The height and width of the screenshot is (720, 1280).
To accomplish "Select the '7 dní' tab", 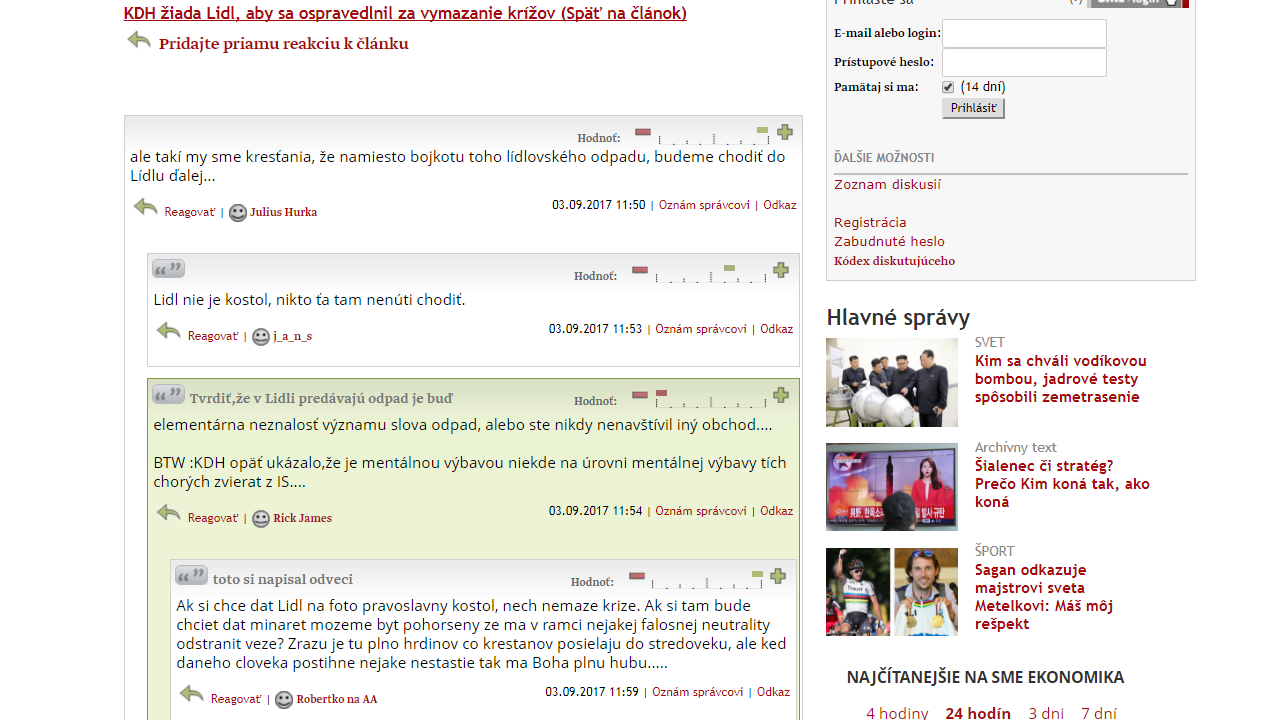I will 1099,713.
